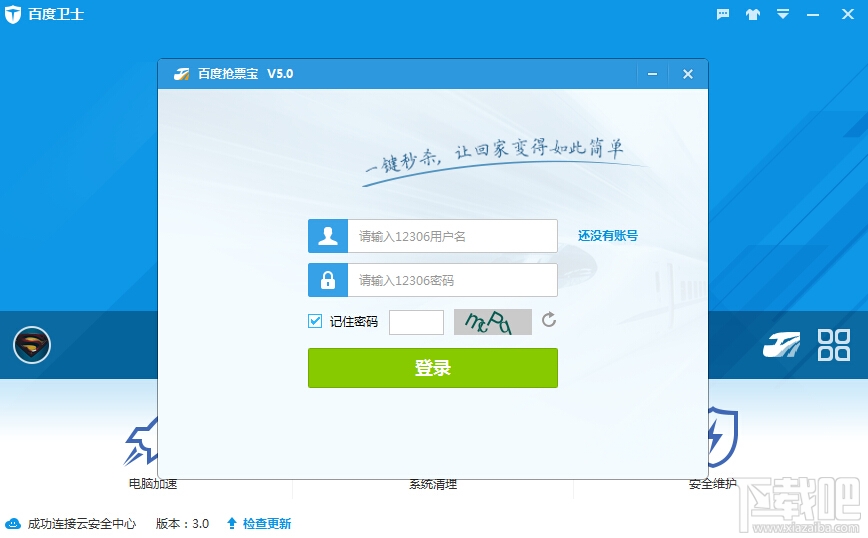The width and height of the screenshot is (868, 538).
Task: Click the captcha image to change it
Action: pyautogui.click(x=493, y=322)
